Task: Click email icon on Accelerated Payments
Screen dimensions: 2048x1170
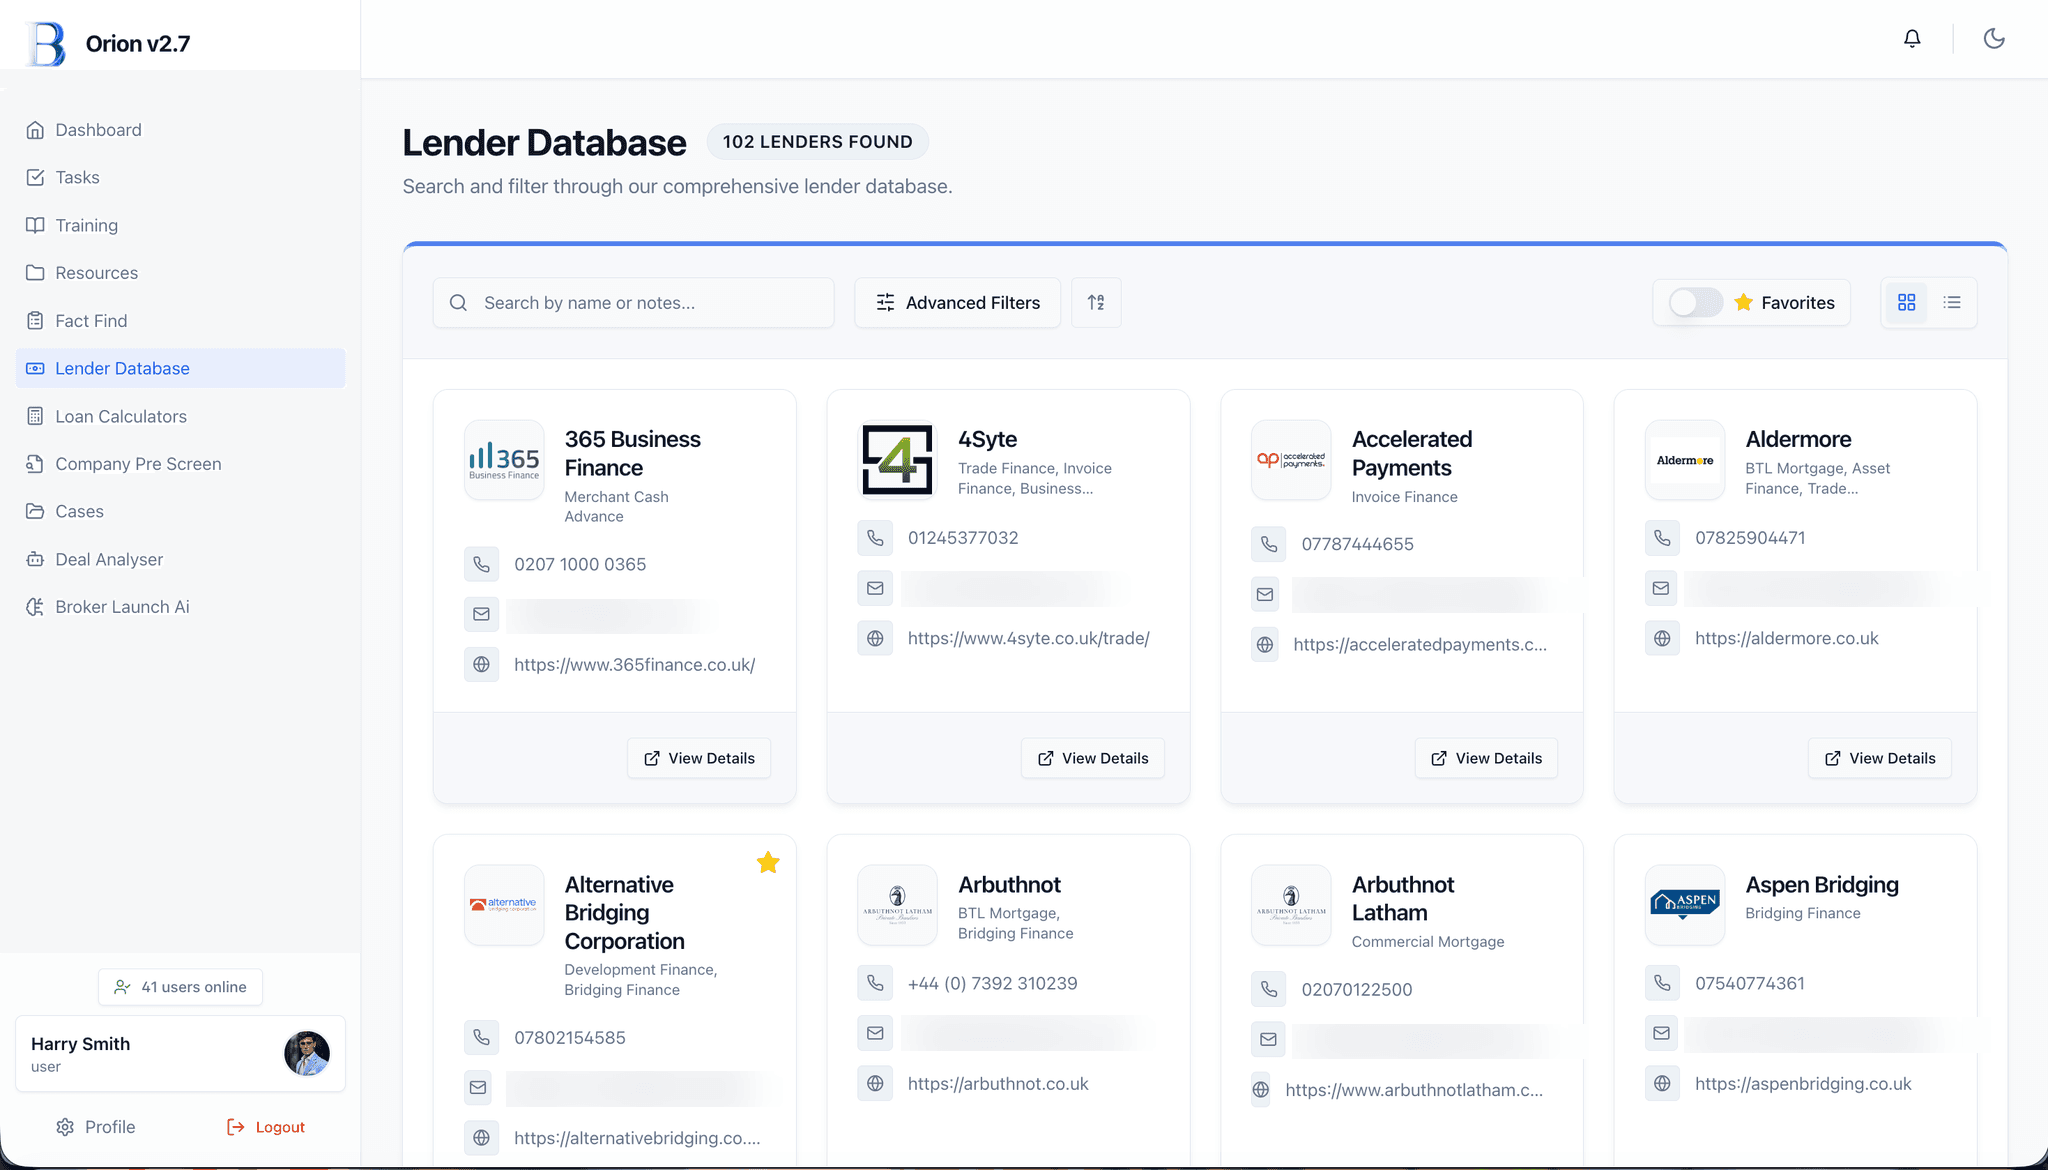Action: point(1265,594)
